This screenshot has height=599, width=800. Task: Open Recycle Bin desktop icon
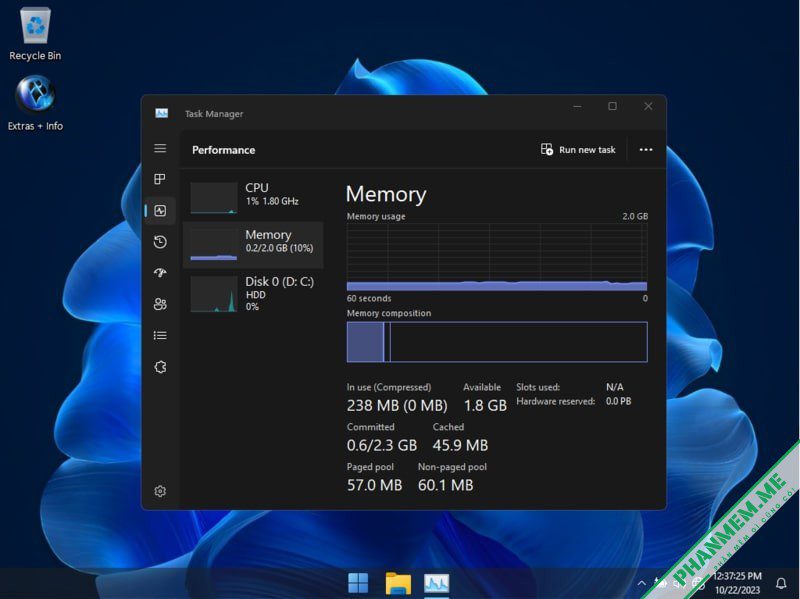[35, 34]
